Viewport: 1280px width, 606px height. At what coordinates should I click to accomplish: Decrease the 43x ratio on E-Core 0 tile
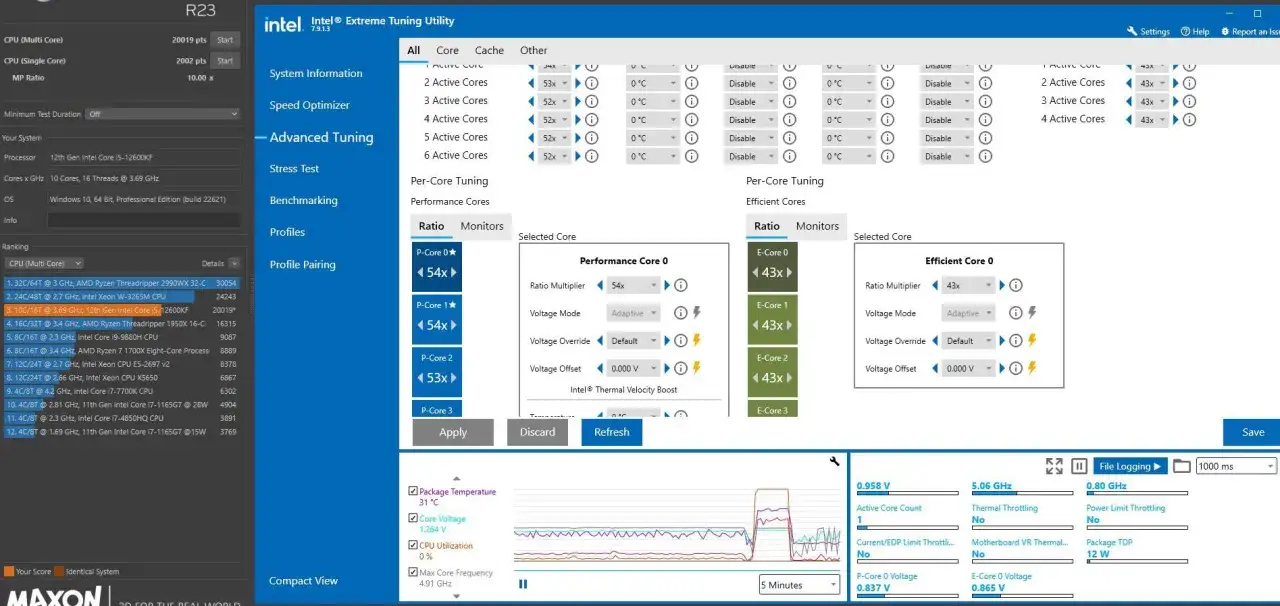click(x=756, y=272)
